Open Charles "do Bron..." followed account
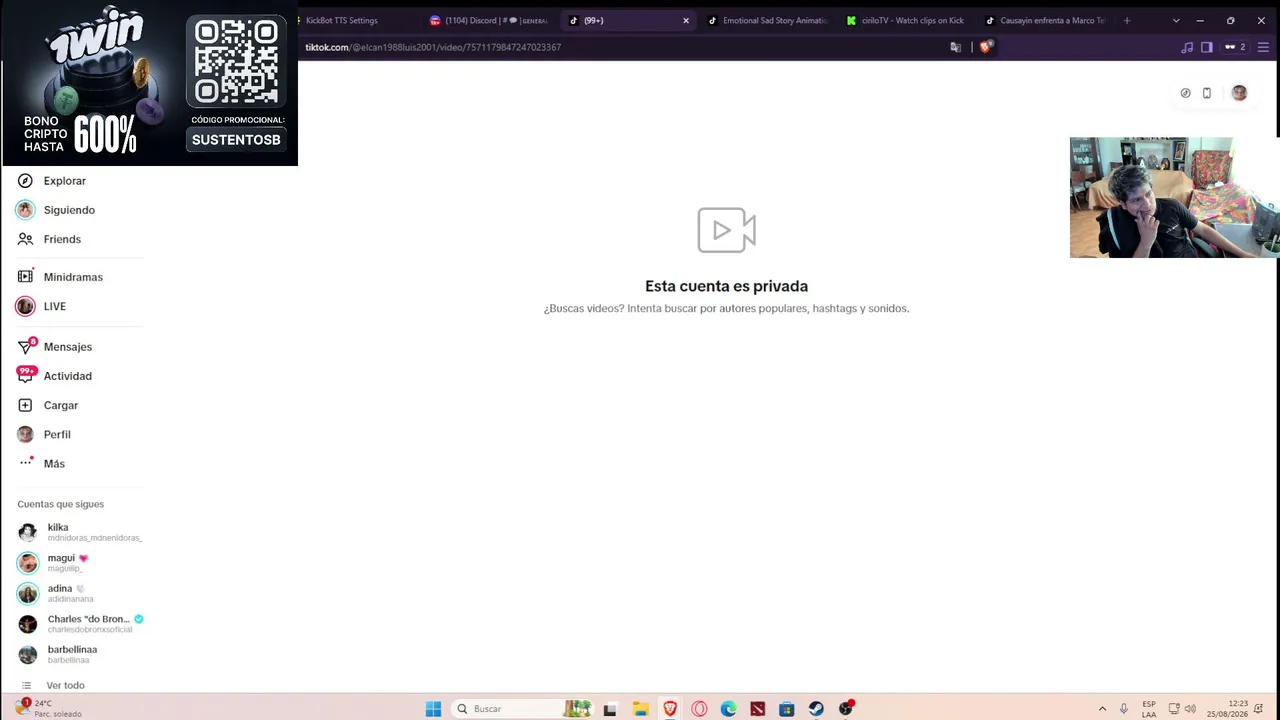This screenshot has width=1280, height=720. [80, 624]
